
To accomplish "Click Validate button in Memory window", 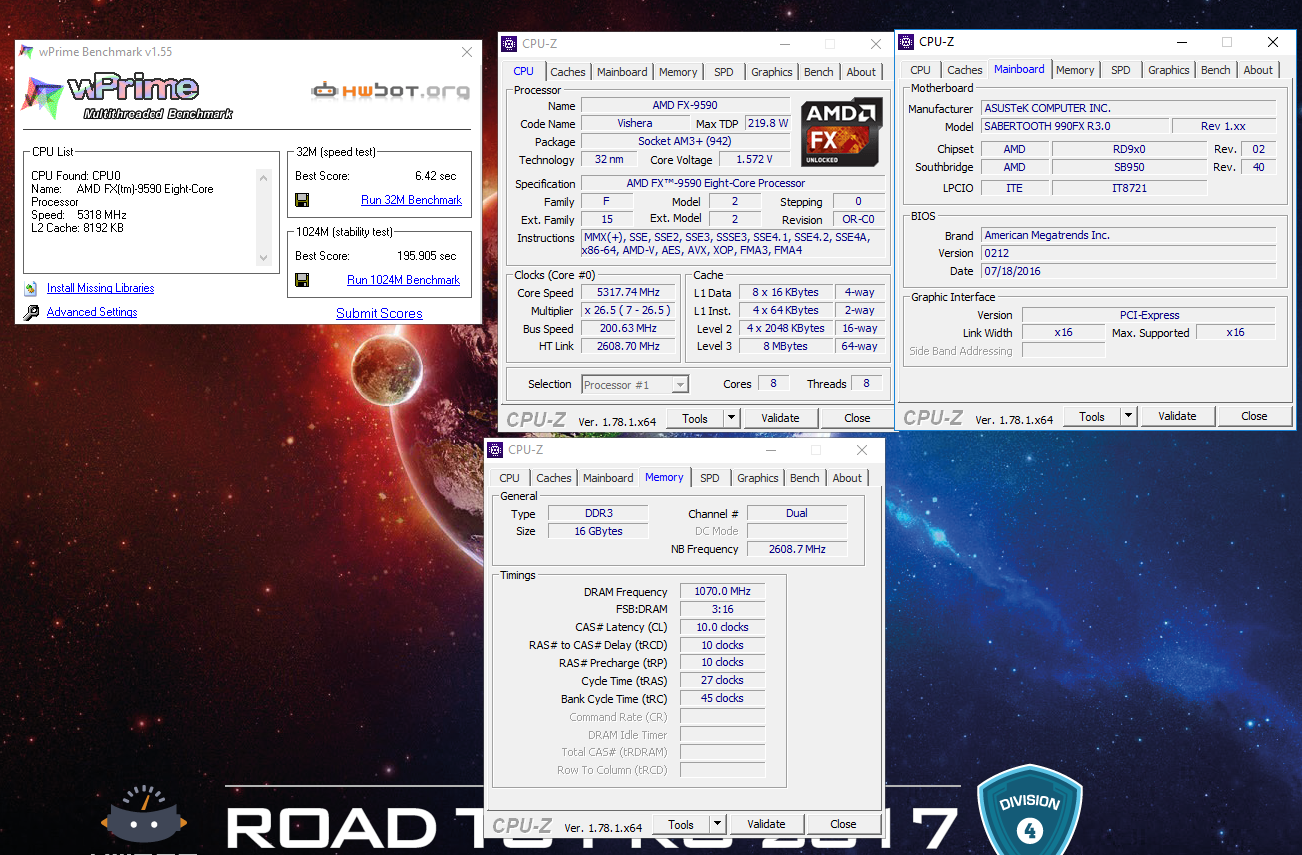I will coord(766,824).
